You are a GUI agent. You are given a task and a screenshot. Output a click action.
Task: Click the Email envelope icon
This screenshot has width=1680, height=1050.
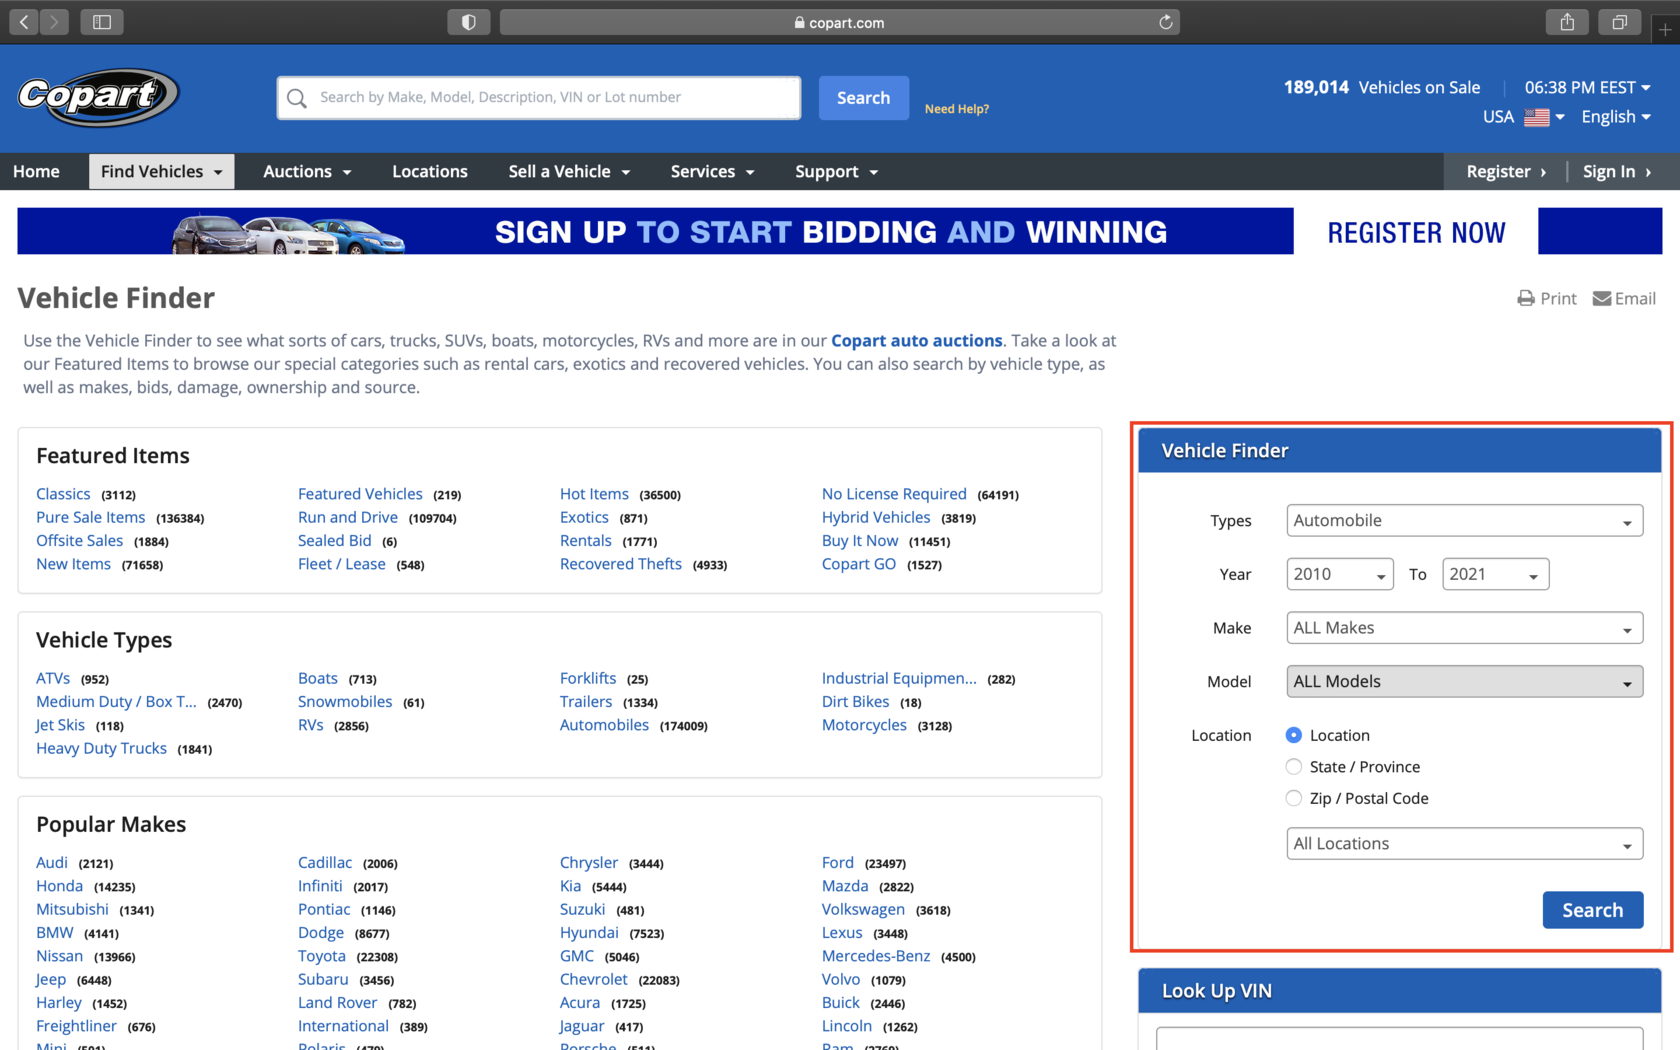(x=1602, y=298)
